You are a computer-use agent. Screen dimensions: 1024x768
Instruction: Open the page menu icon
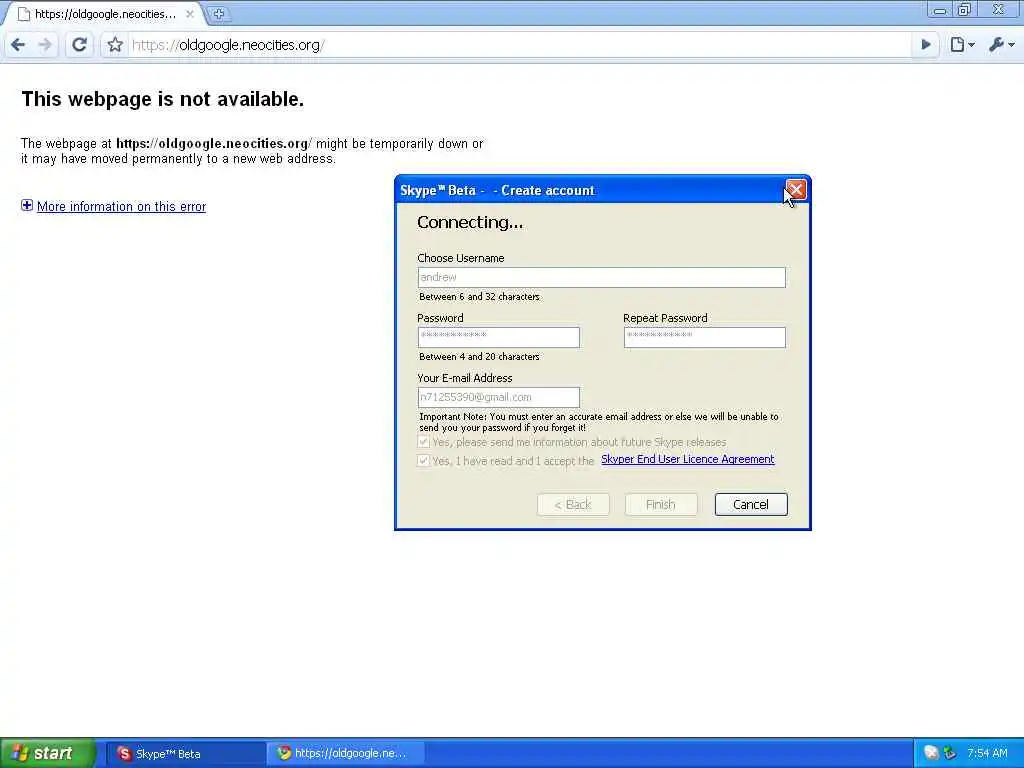tap(962, 44)
